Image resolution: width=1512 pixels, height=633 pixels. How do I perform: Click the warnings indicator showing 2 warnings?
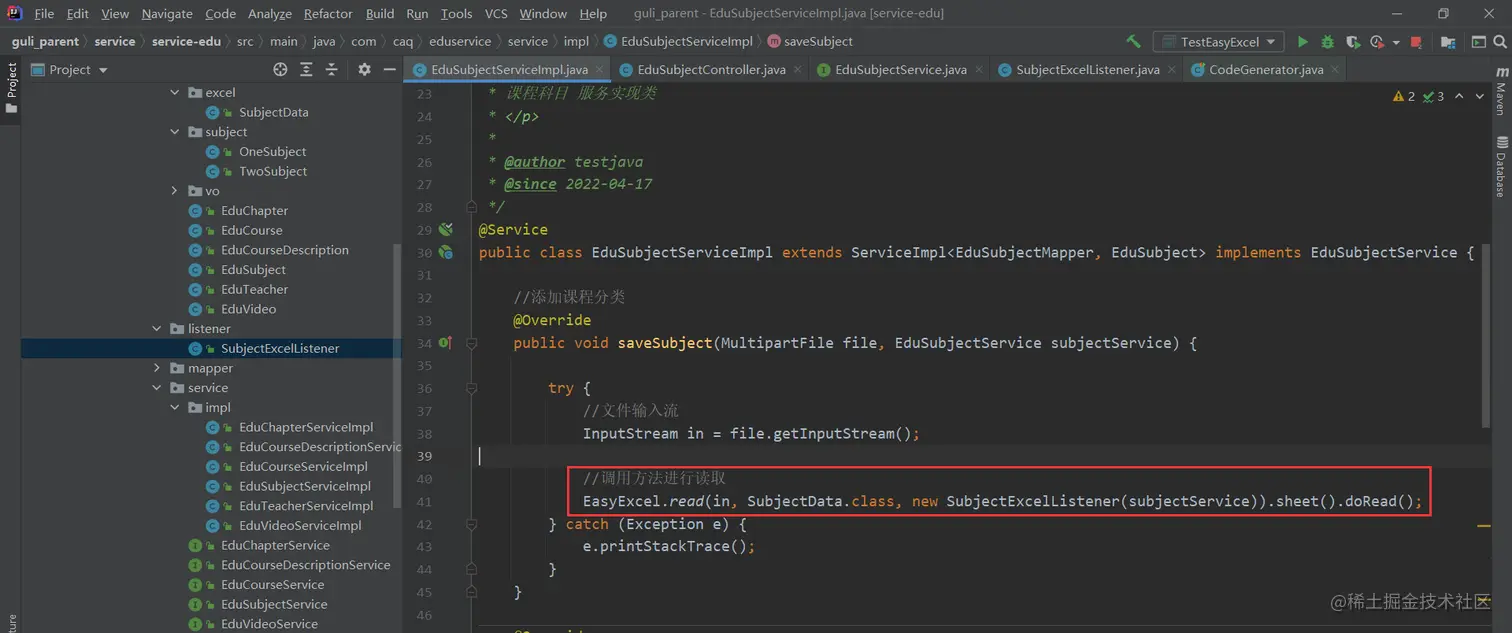click(1404, 96)
